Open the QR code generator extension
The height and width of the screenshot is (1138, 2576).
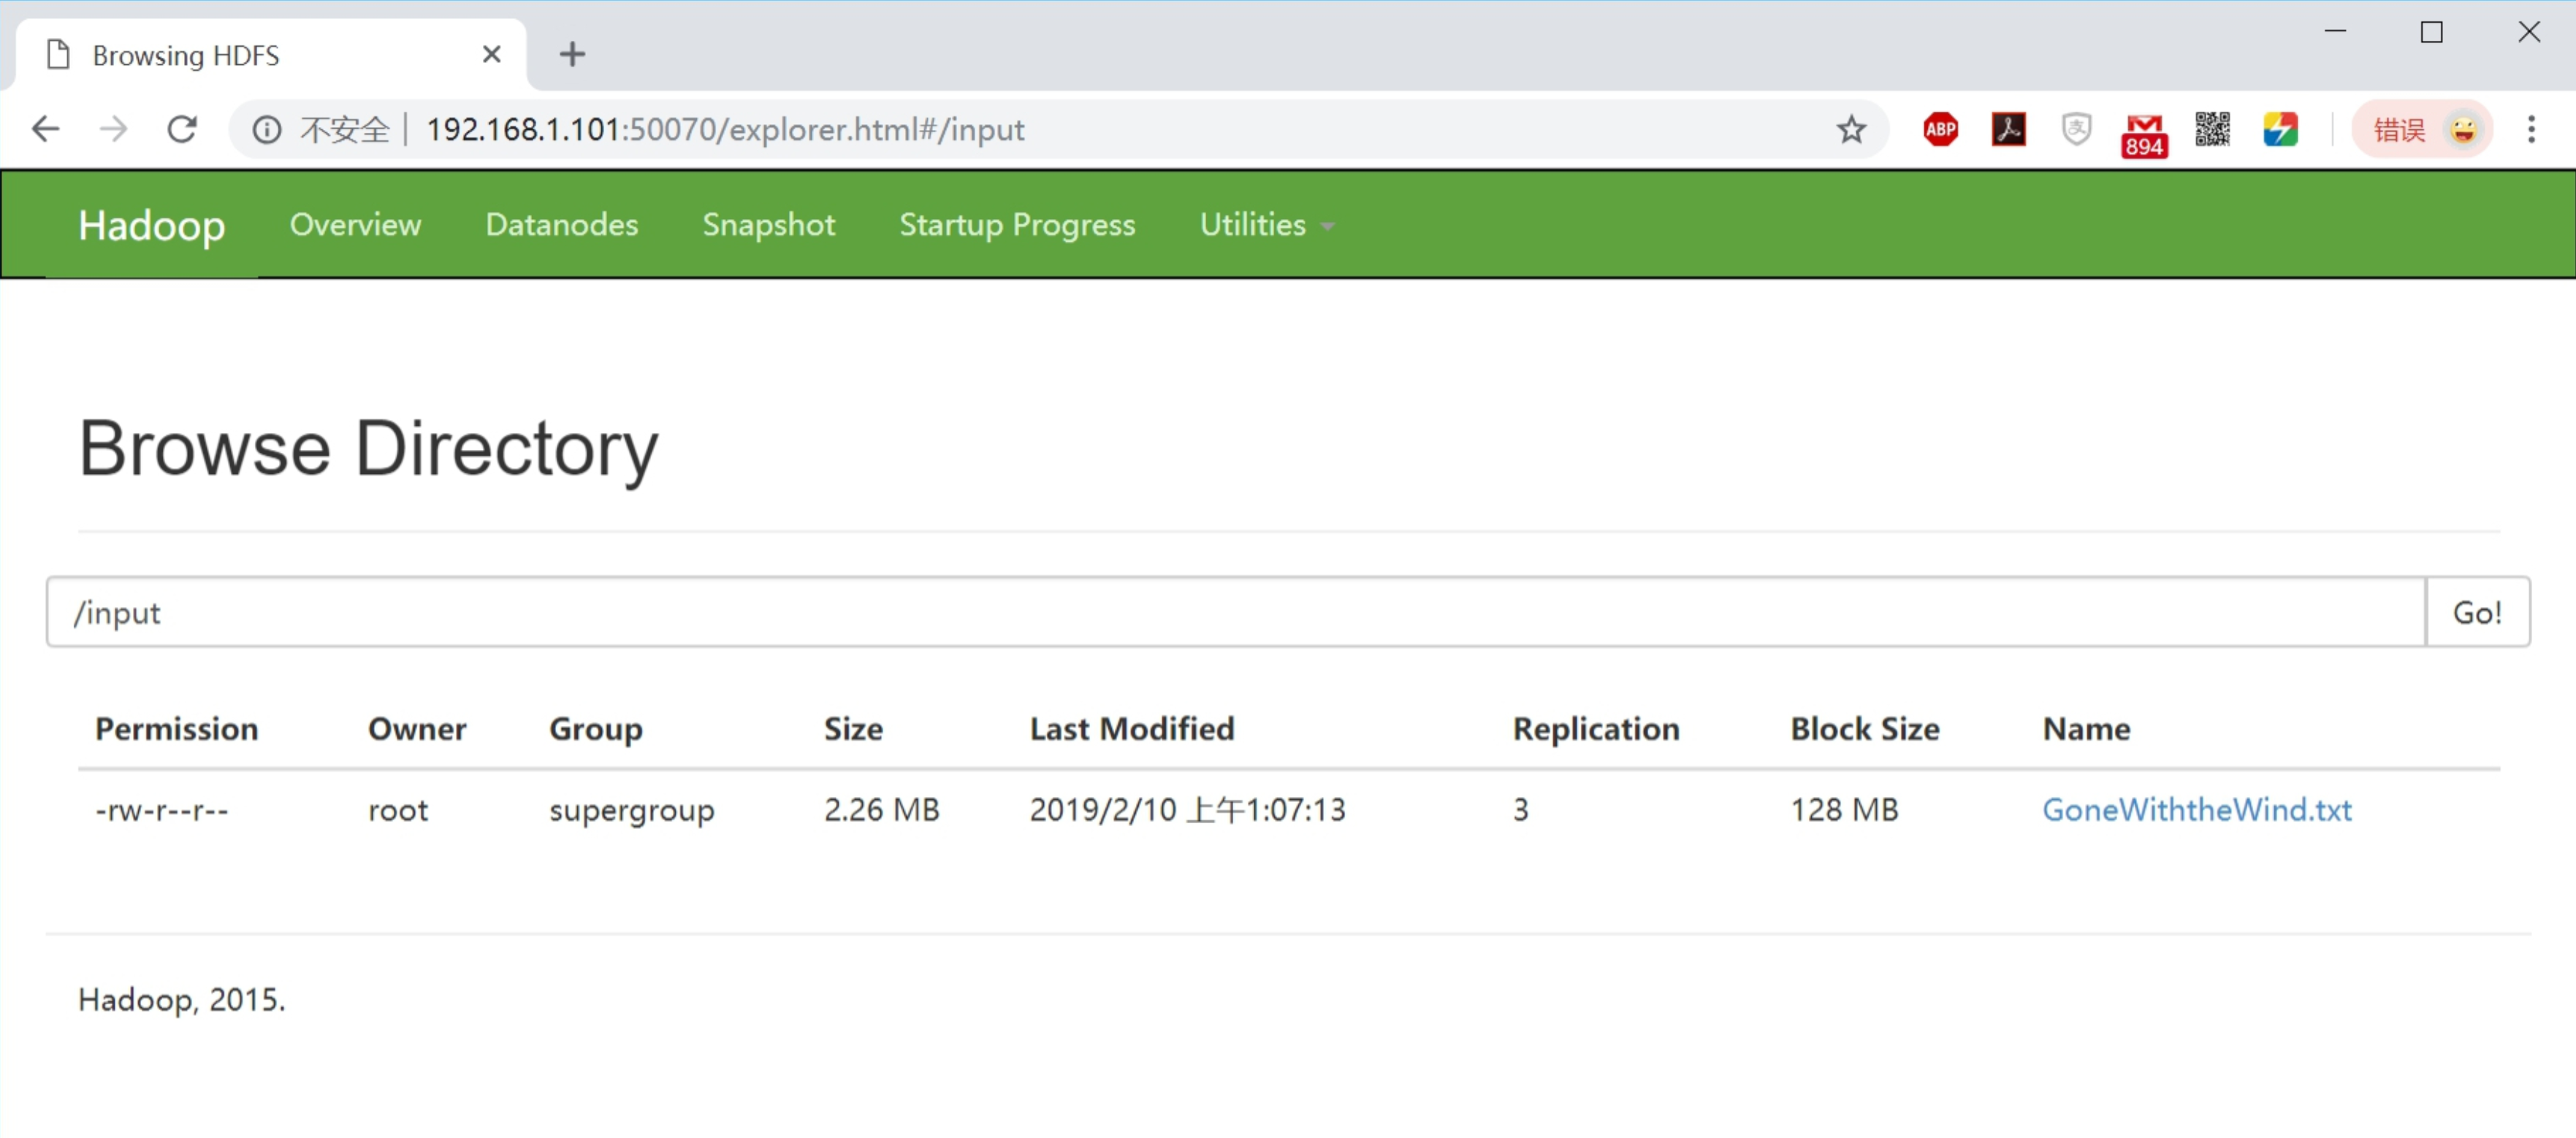pyautogui.click(x=2212, y=129)
